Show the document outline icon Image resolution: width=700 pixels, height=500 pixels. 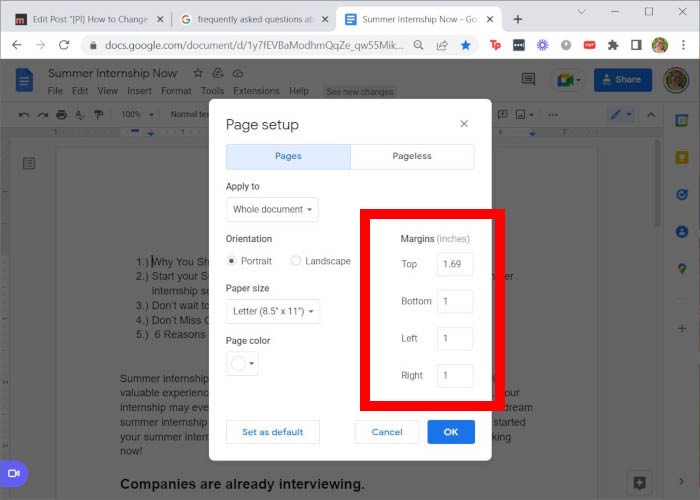(x=29, y=164)
